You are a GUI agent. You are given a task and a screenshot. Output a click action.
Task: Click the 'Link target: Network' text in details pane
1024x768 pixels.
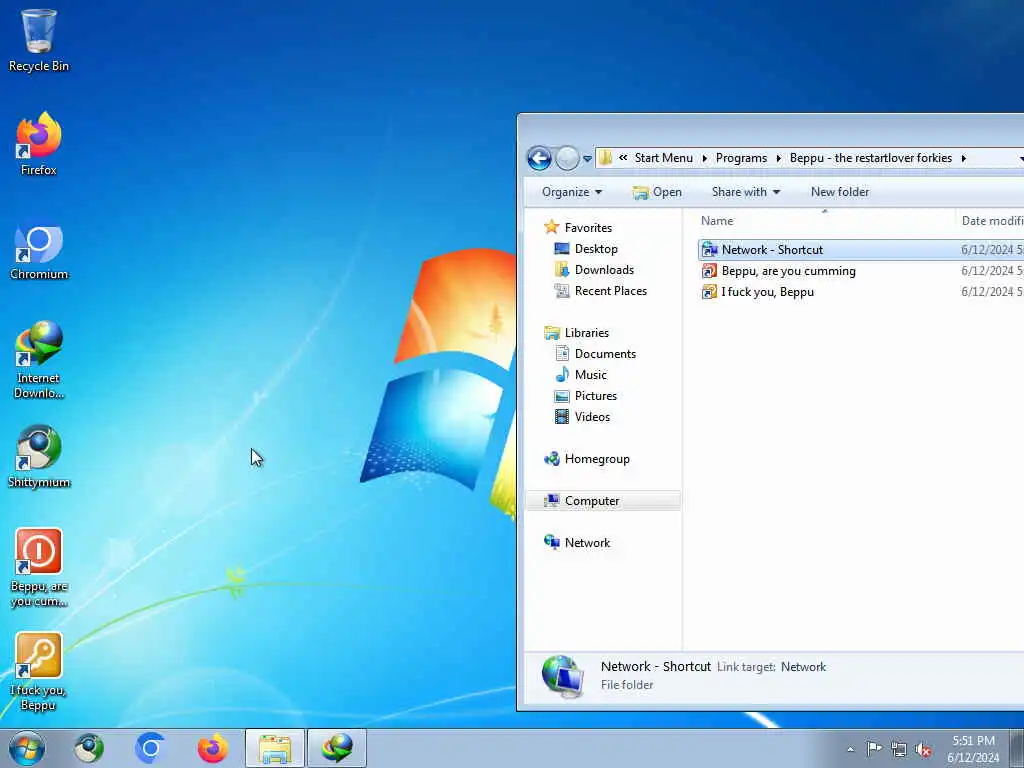pos(771,667)
